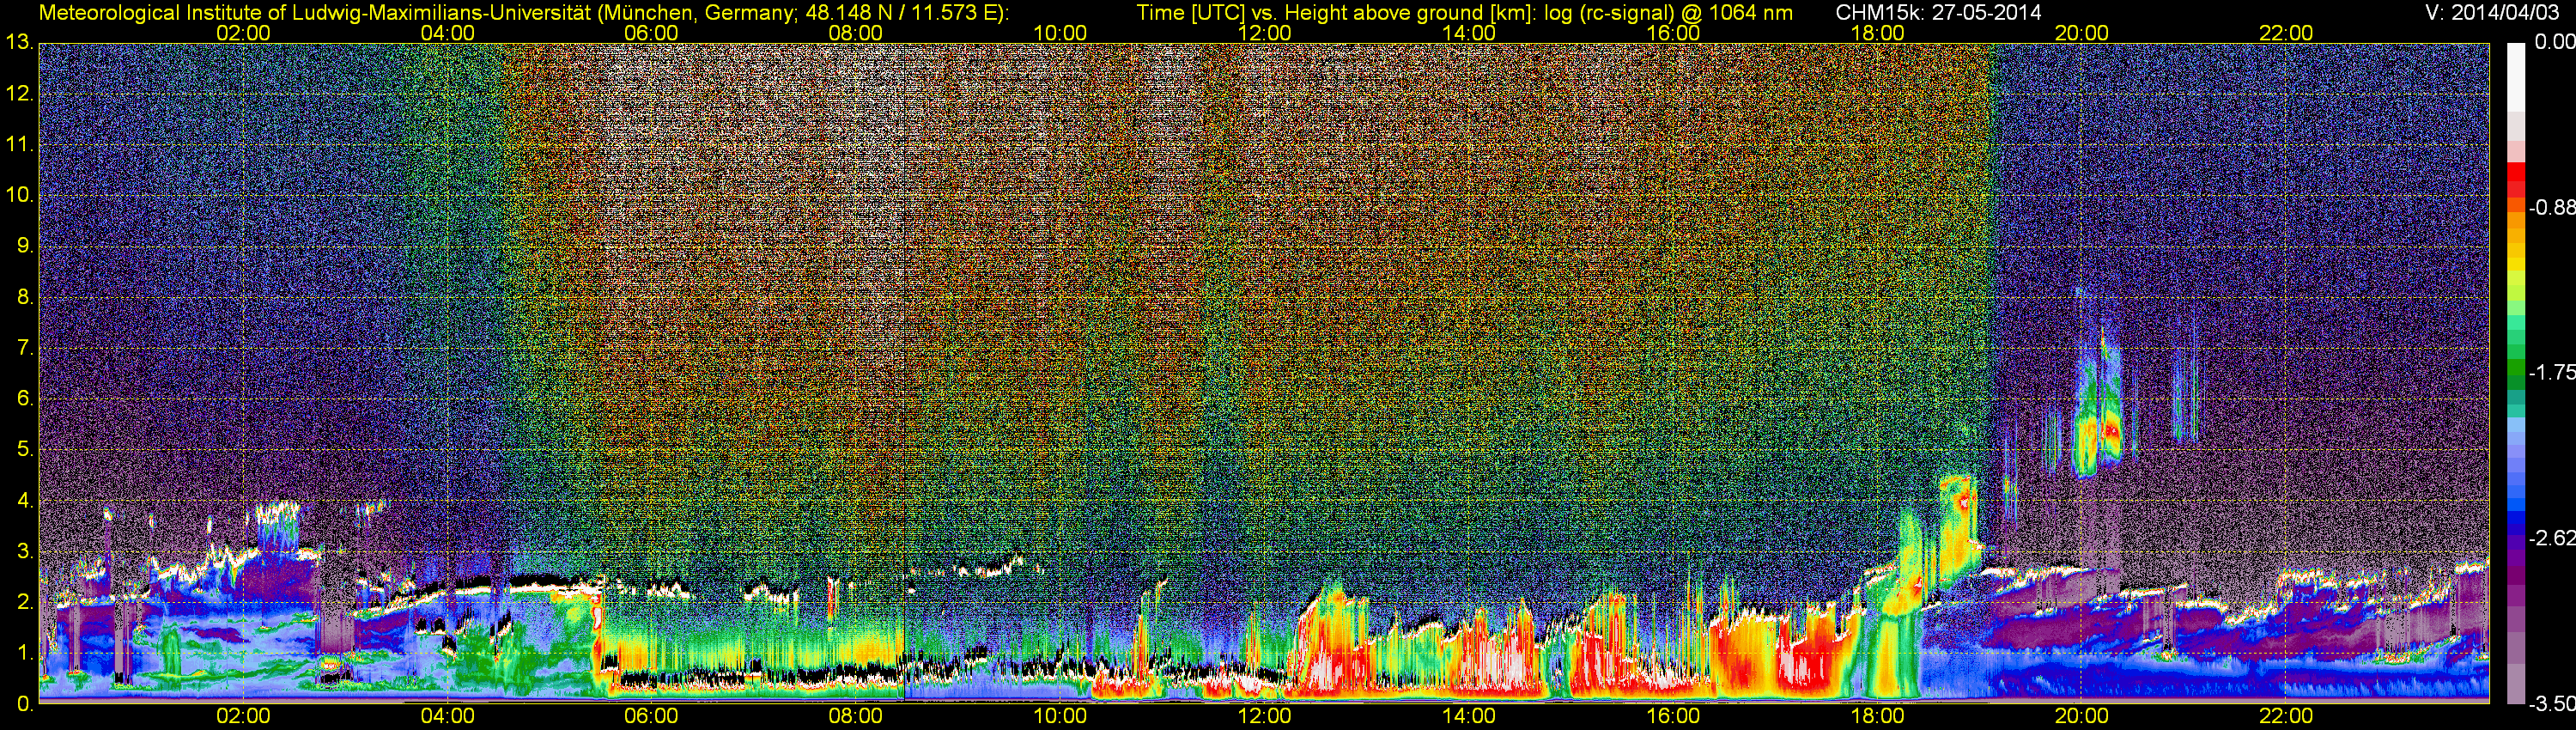Click the 12:00 label on the bottom time axis

[x=1265, y=716]
